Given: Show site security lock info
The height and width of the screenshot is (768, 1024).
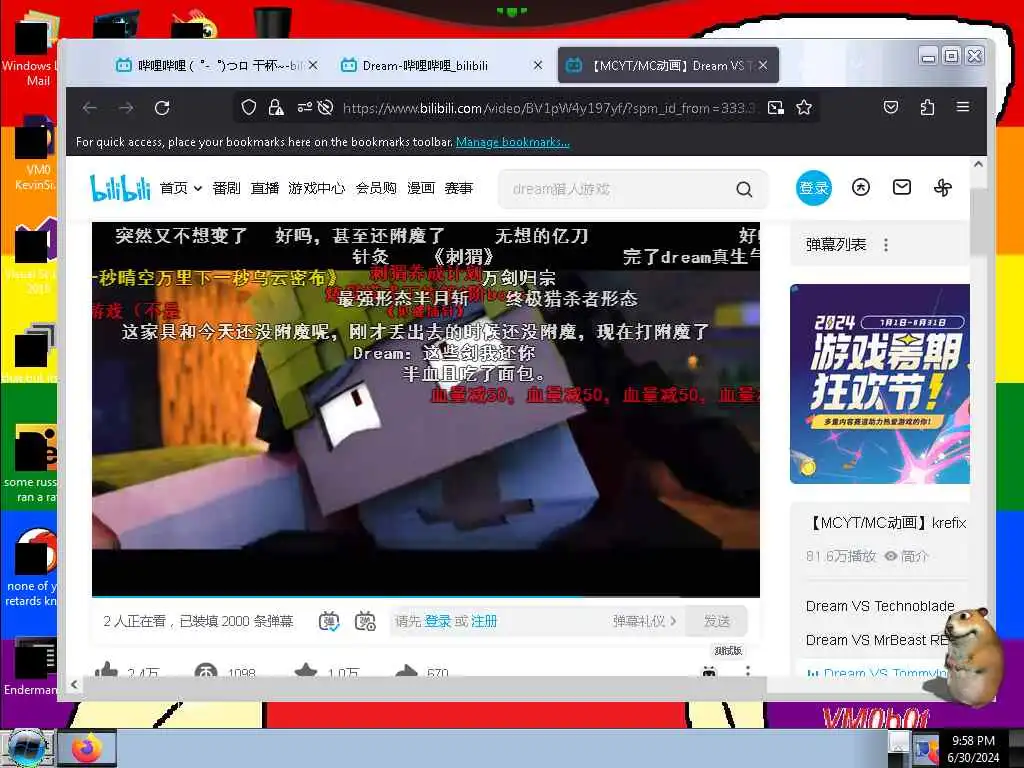Looking at the screenshot, I should pyautogui.click(x=276, y=108).
